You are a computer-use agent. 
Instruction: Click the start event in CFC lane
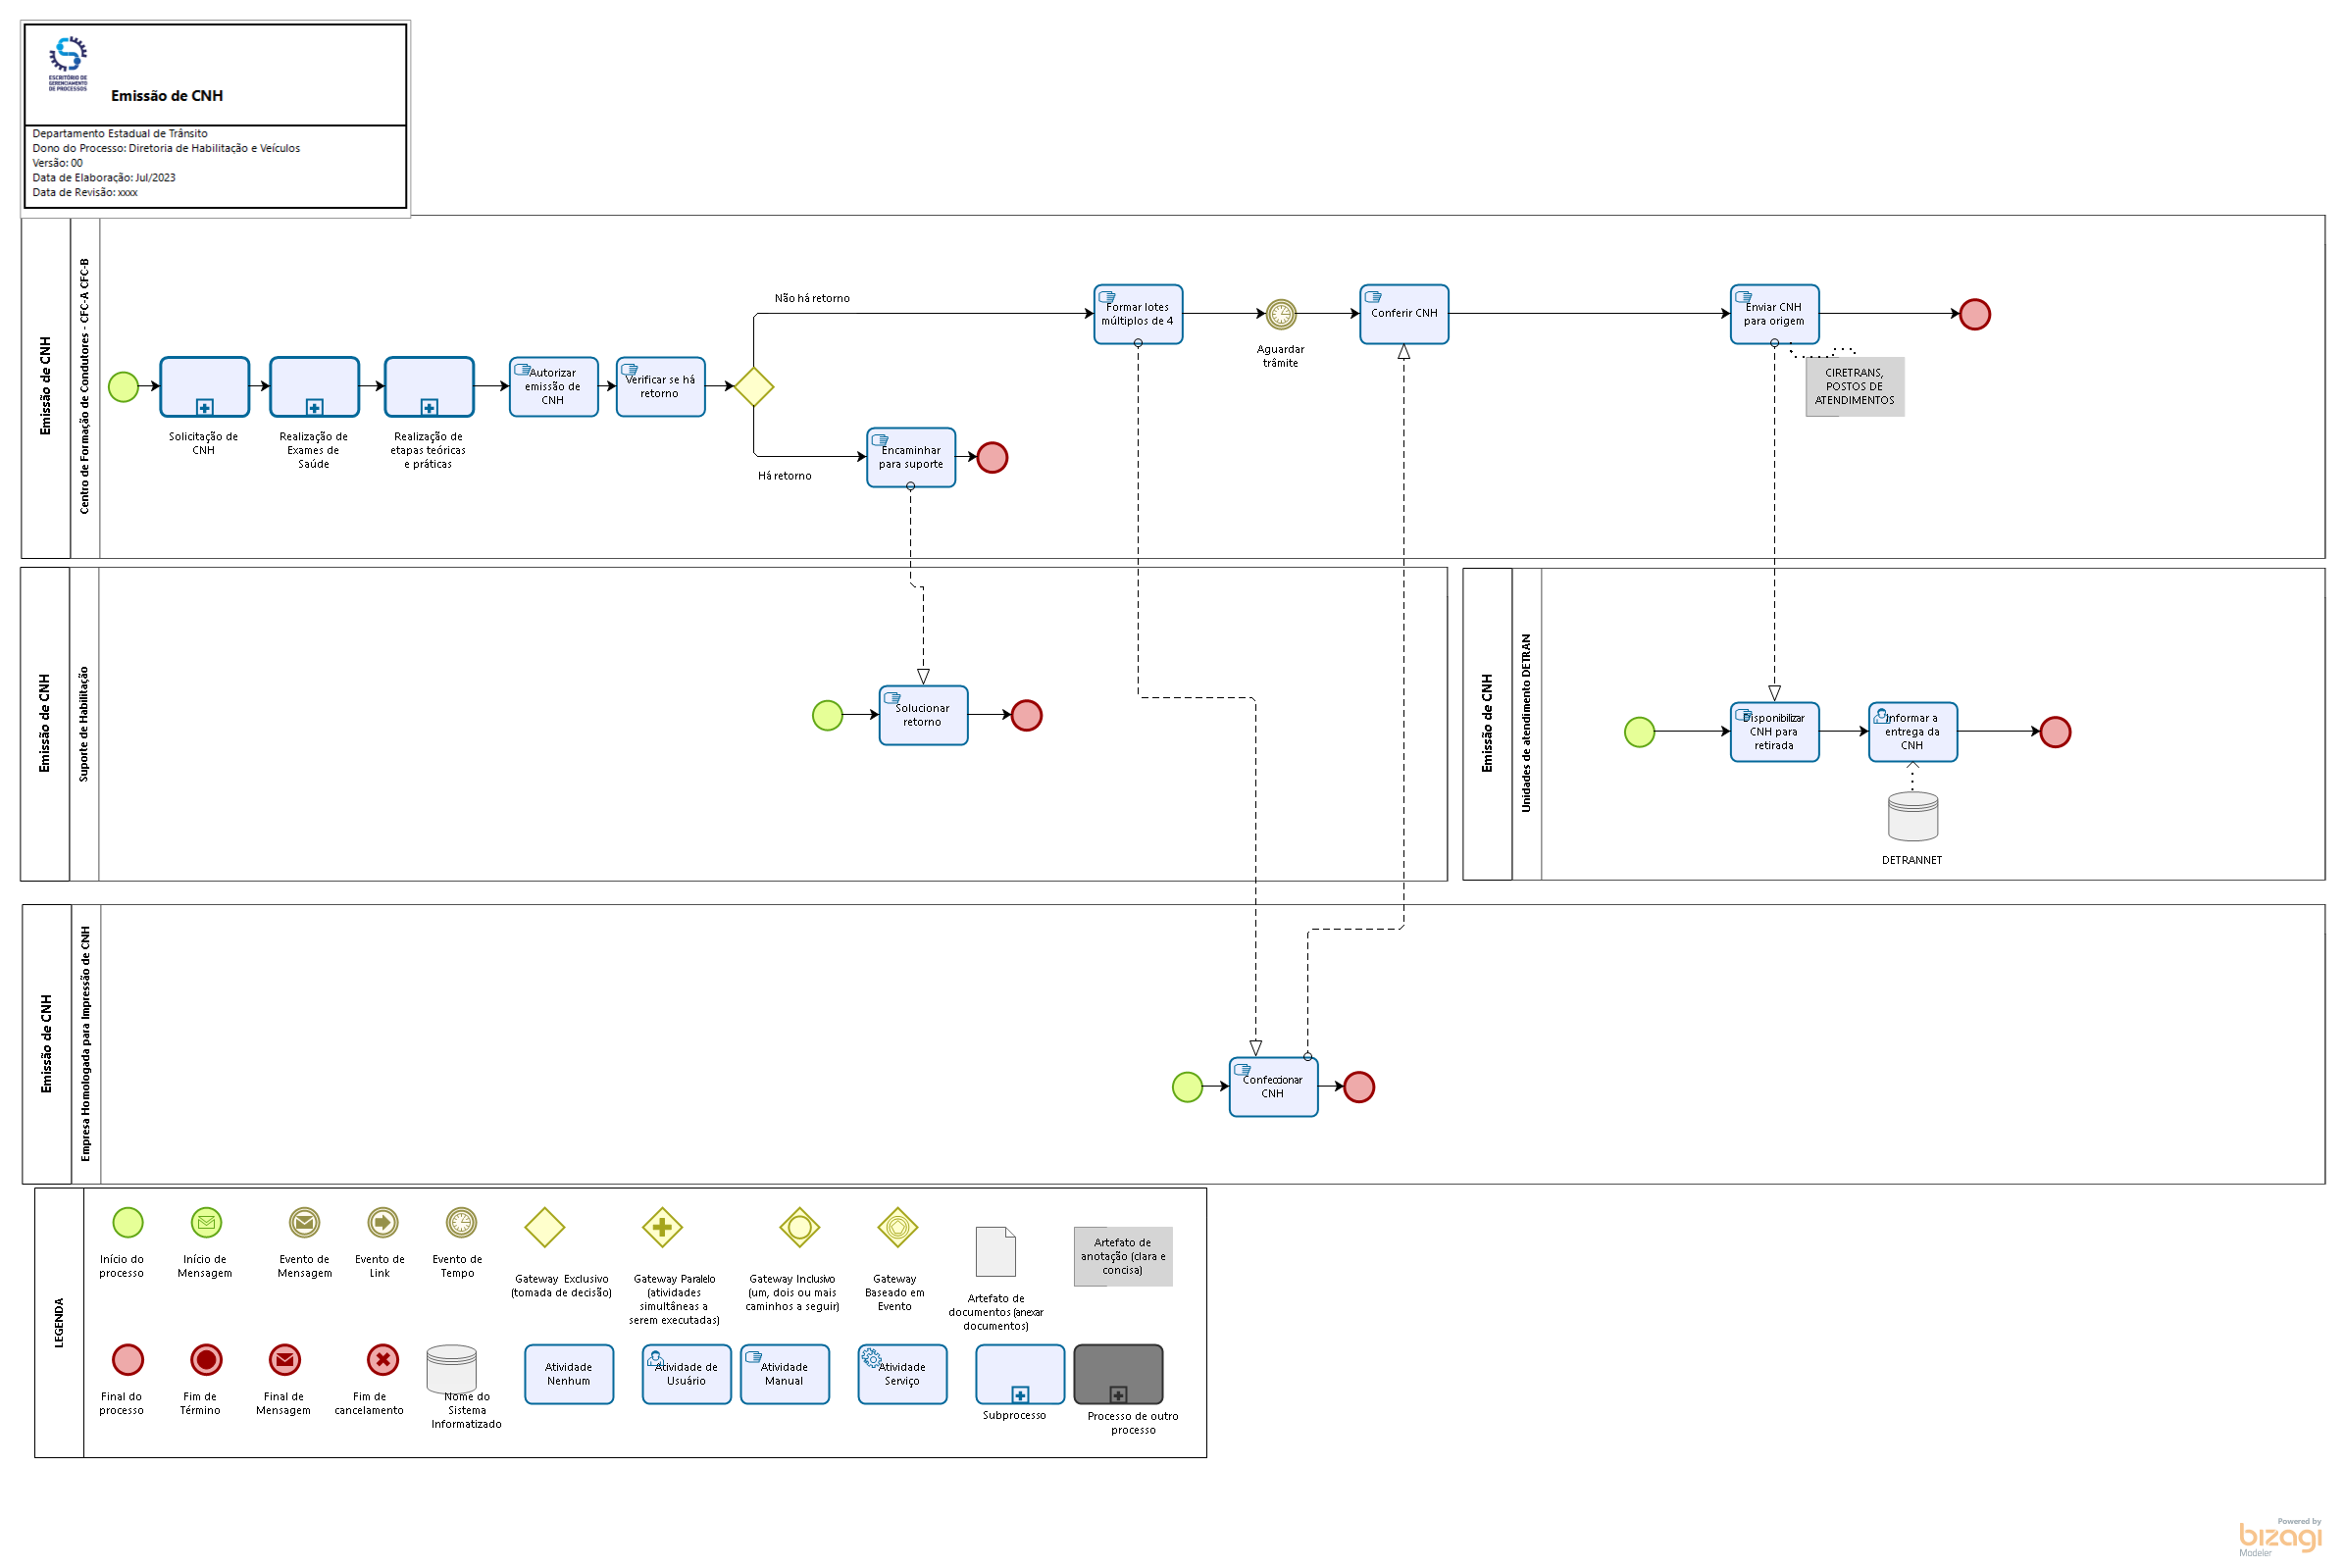(123, 386)
